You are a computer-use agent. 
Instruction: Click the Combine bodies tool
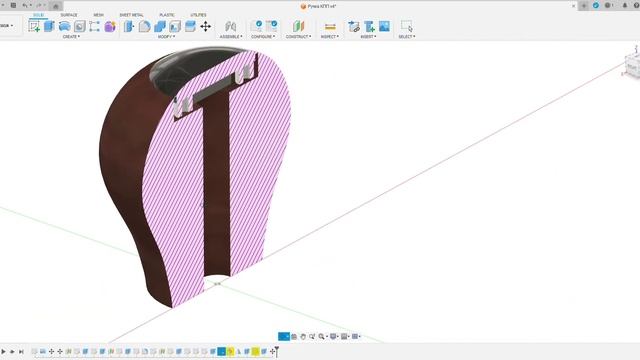tap(160, 27)
